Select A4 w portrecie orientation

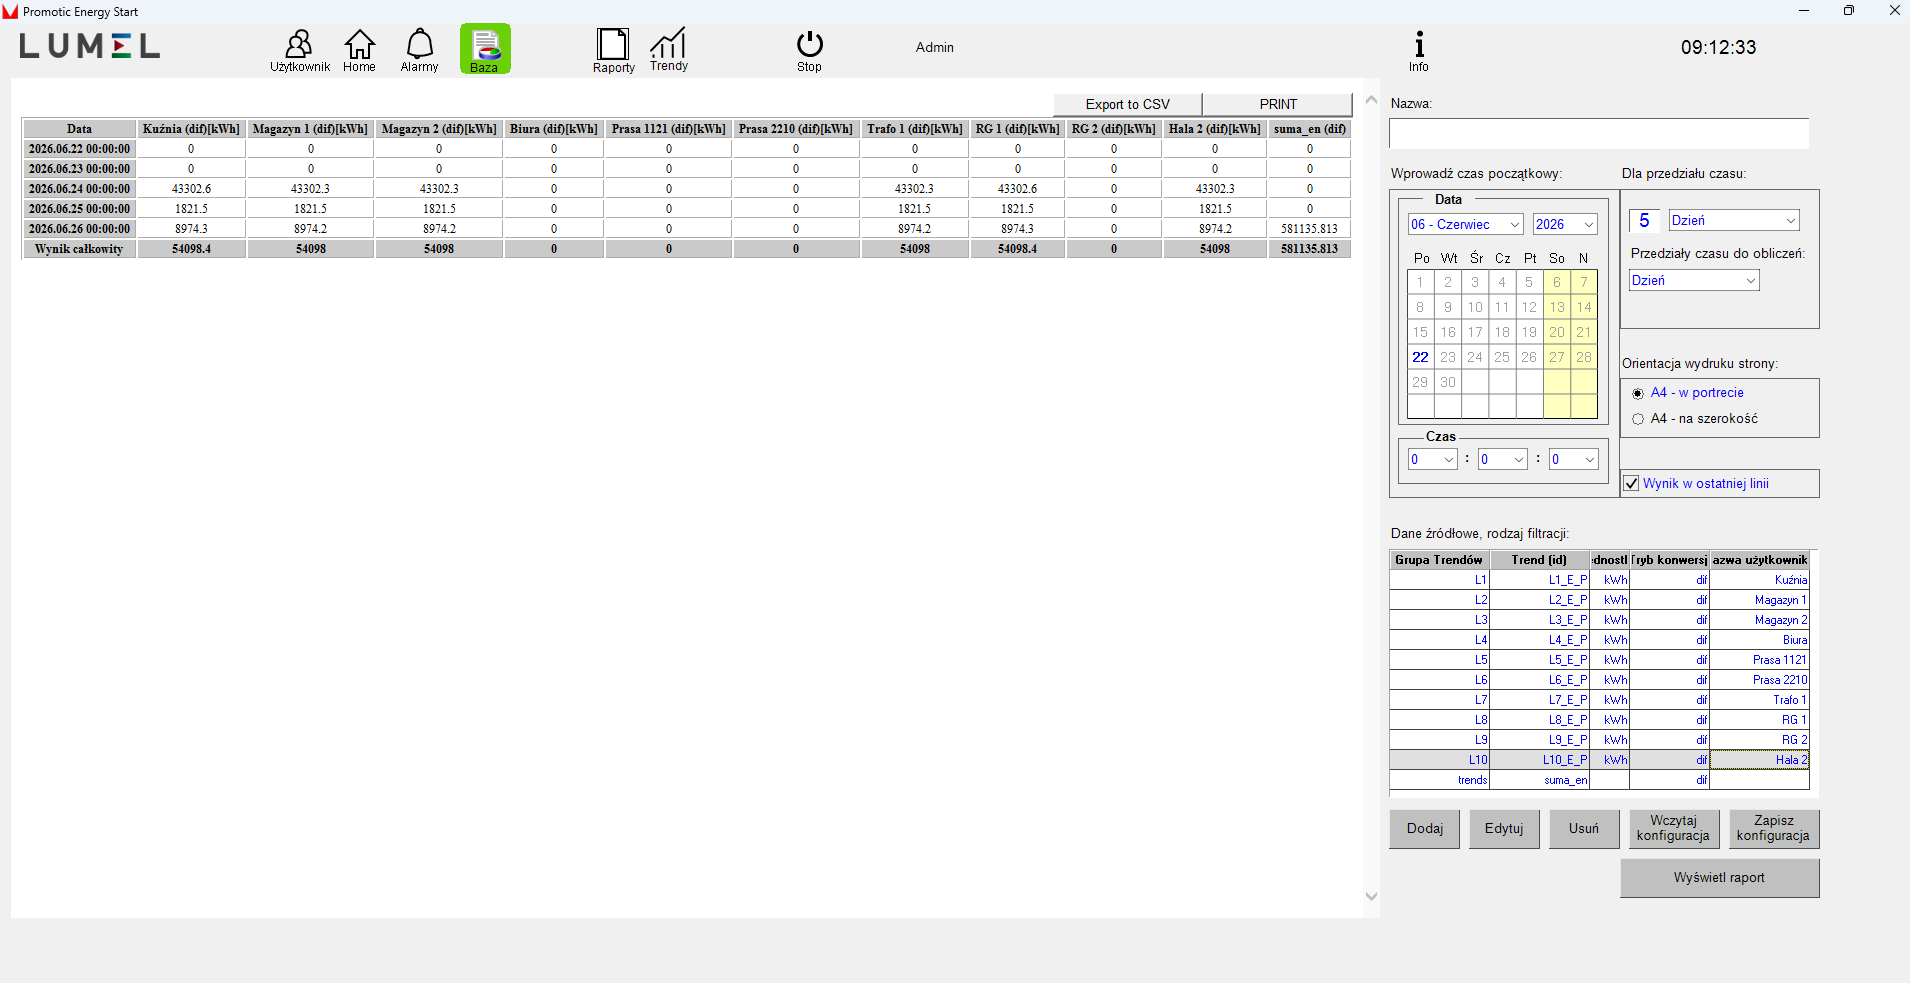click(x=1637, y=394)
